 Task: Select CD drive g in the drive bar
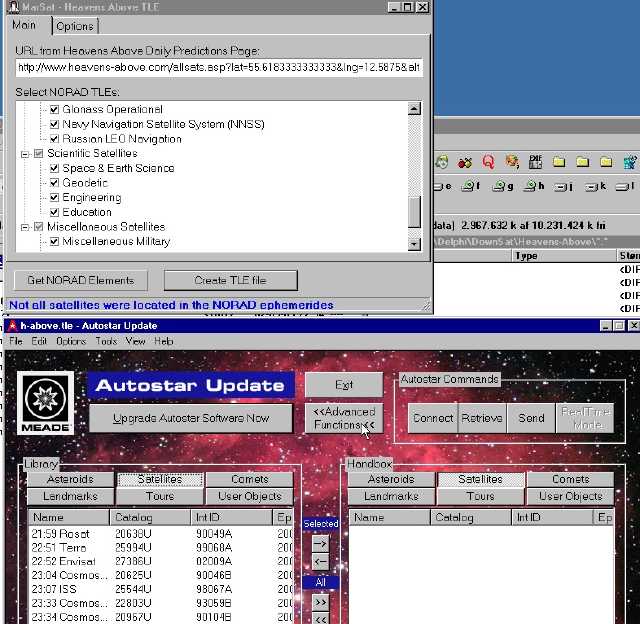502,187
